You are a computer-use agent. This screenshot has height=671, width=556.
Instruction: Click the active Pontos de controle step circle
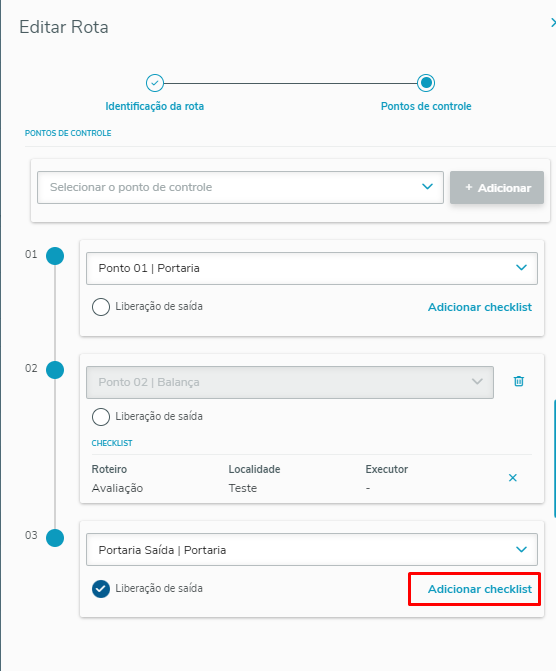[x=426, y=83]
